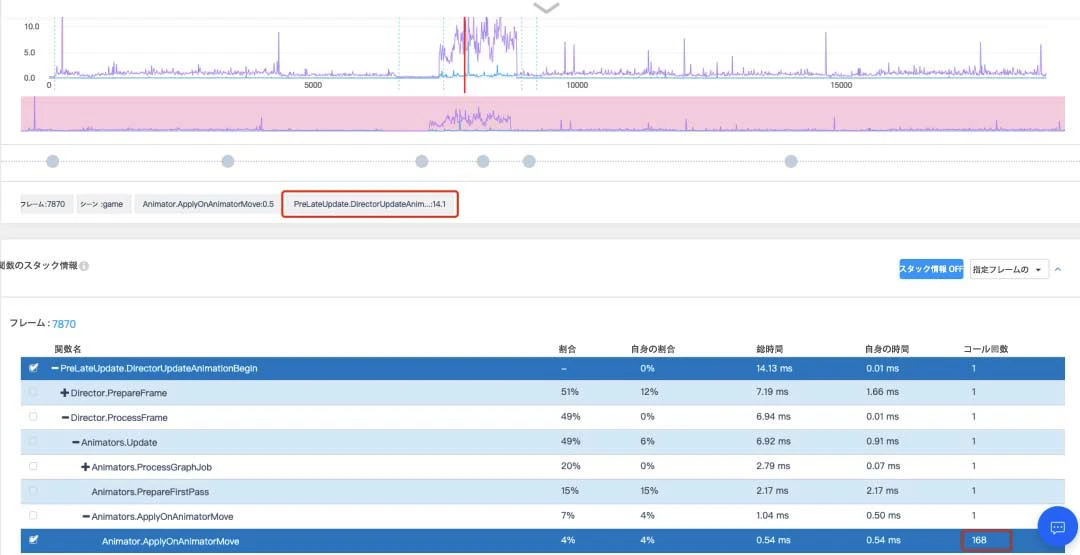
Task: Click 7.19 ms total time cell
Action: (x=771, y=392)
